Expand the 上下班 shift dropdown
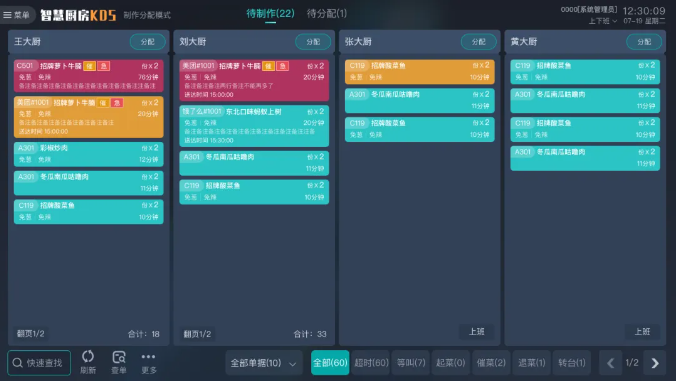Viewport: 676px width, 382px height. tap(603, 21)
